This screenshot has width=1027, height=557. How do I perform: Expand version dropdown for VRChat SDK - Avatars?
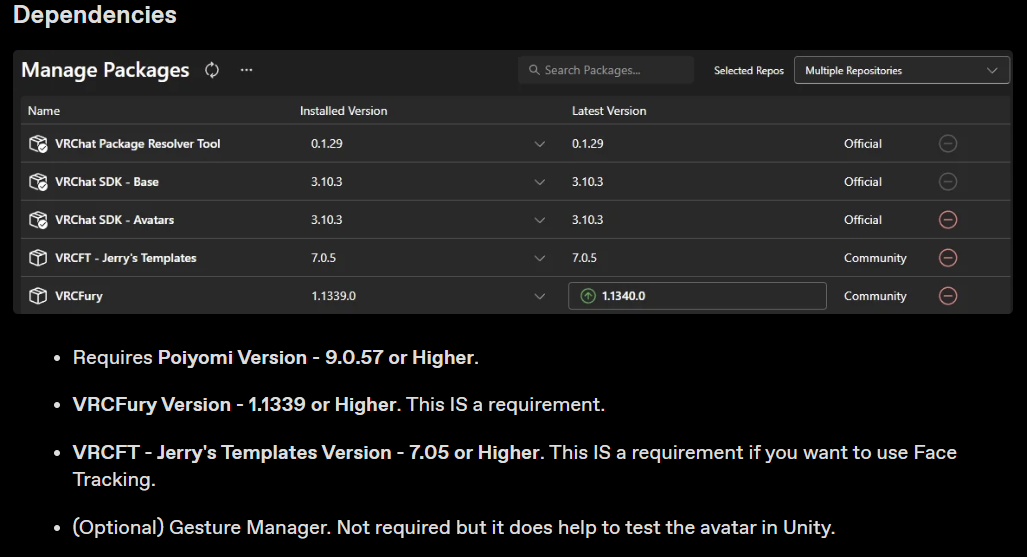pyautogui.click(x=540, y=220)
